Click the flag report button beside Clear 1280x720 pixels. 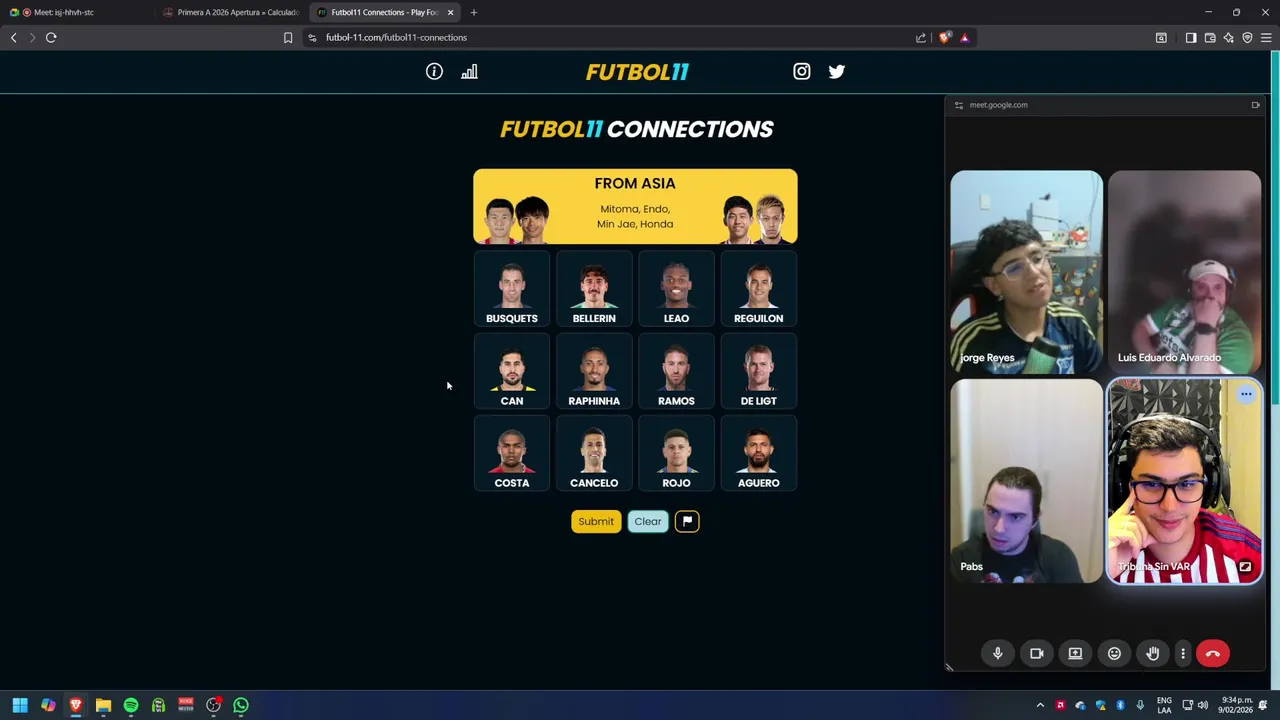click(x=687, y=521)
